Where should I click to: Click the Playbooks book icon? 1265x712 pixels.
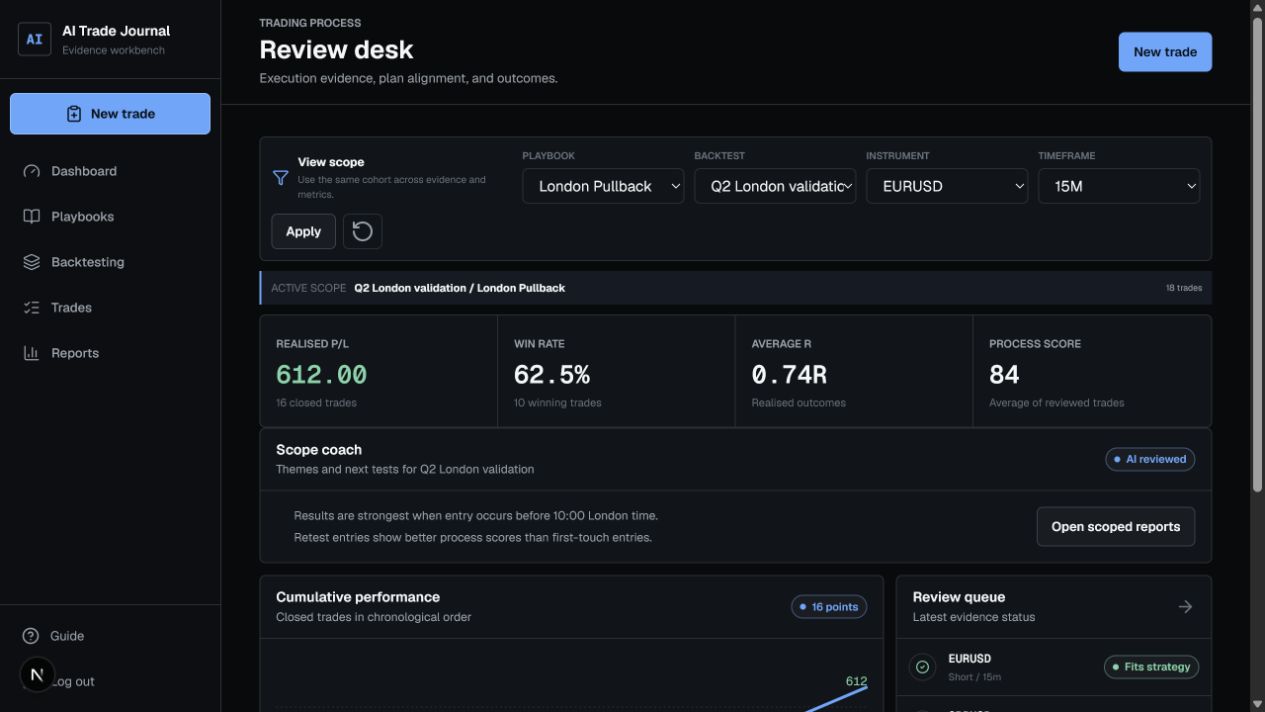[x=31, y=217]
